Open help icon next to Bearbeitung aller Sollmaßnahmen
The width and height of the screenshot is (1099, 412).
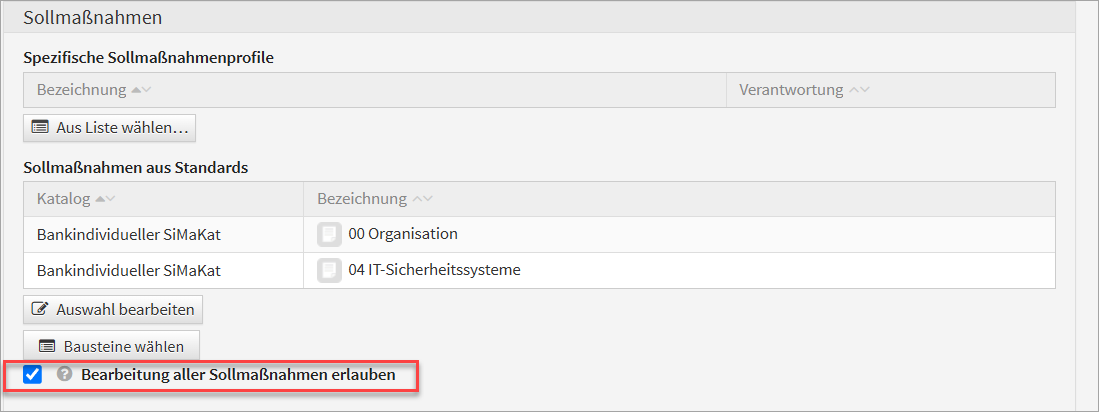[65, 375]
